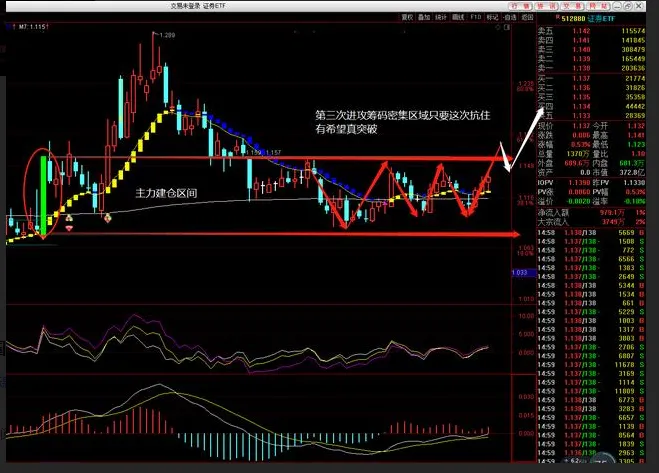Click the 证券ETF name label
This screenshot has height=473, width=659.
601,18
